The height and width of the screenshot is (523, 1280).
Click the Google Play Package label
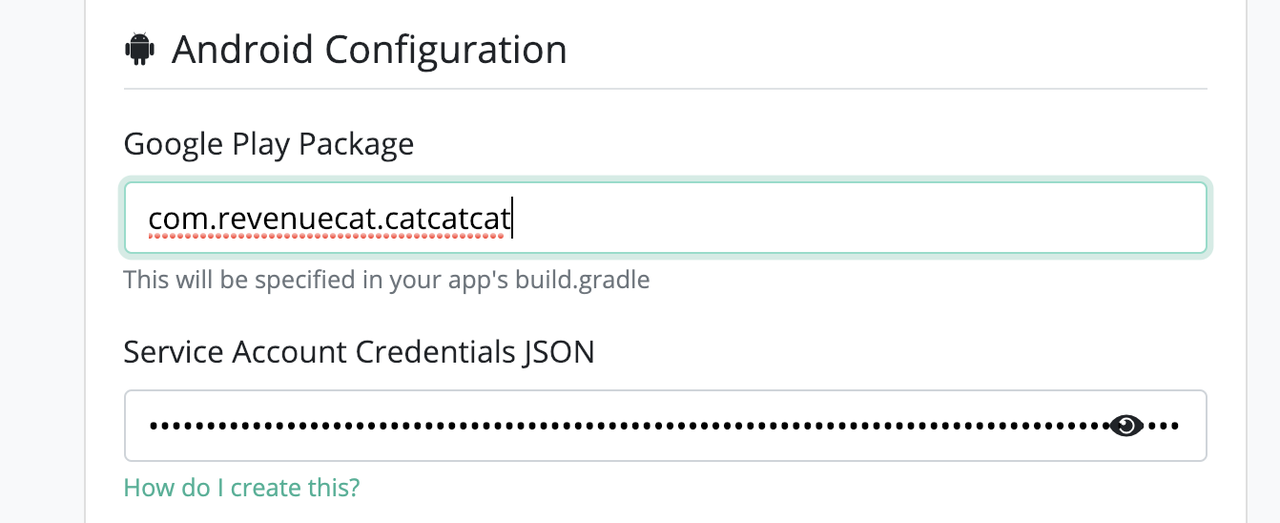pos(269,145)
